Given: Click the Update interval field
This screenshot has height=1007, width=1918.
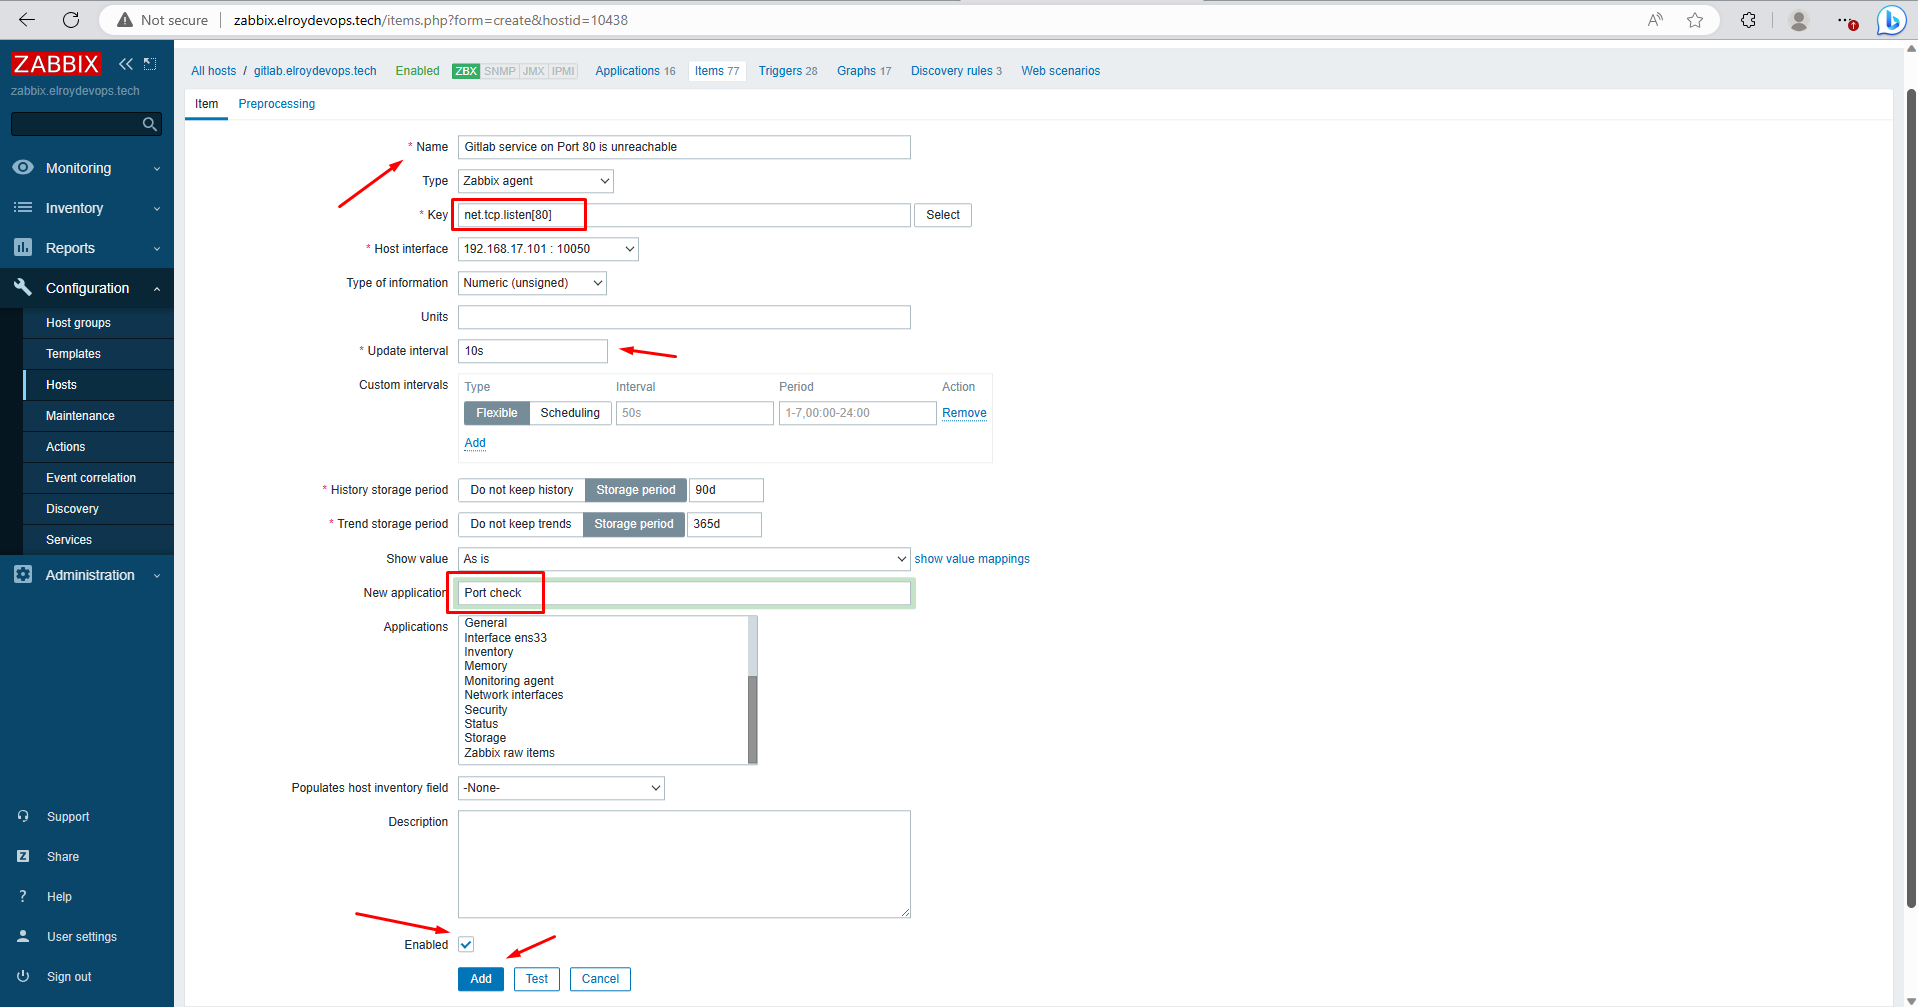Looking at the screenshot, I should pyautogui.click(x=533, y=351).
